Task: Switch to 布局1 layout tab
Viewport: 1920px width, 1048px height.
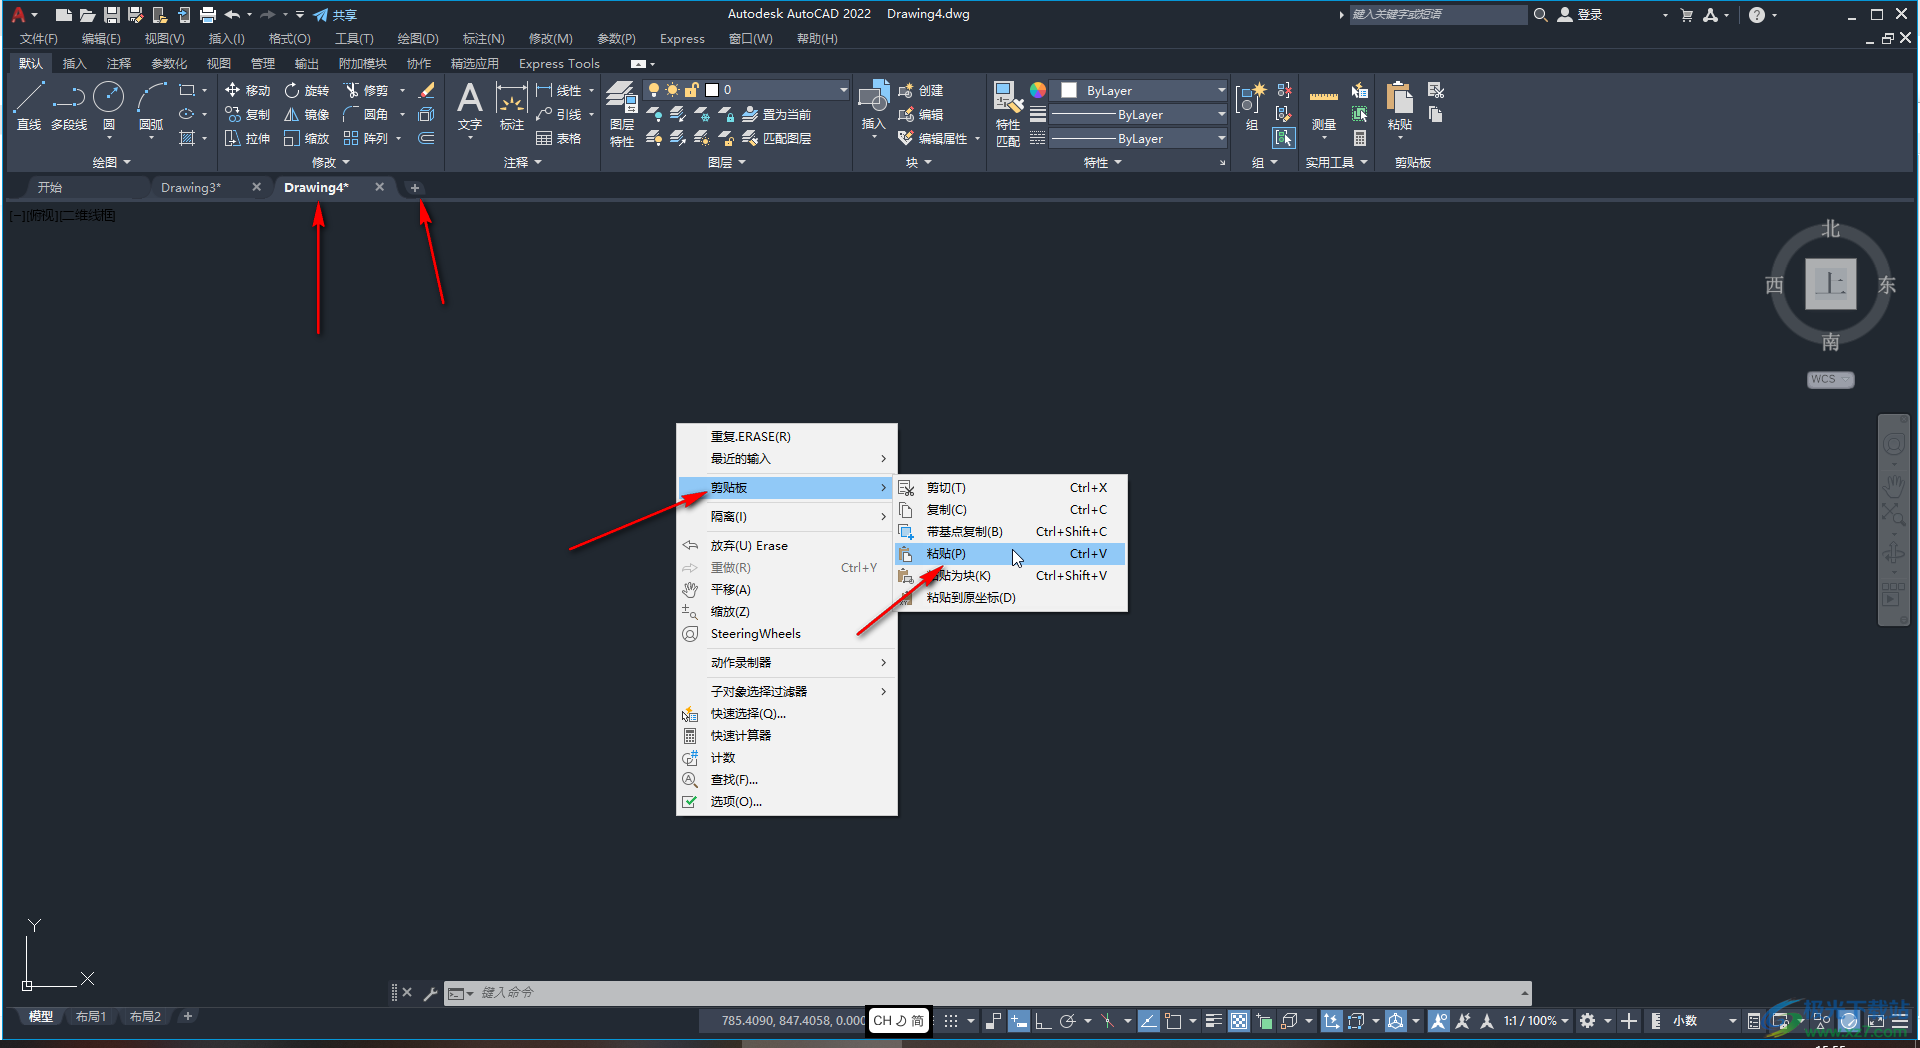Action: [91, 1017]
